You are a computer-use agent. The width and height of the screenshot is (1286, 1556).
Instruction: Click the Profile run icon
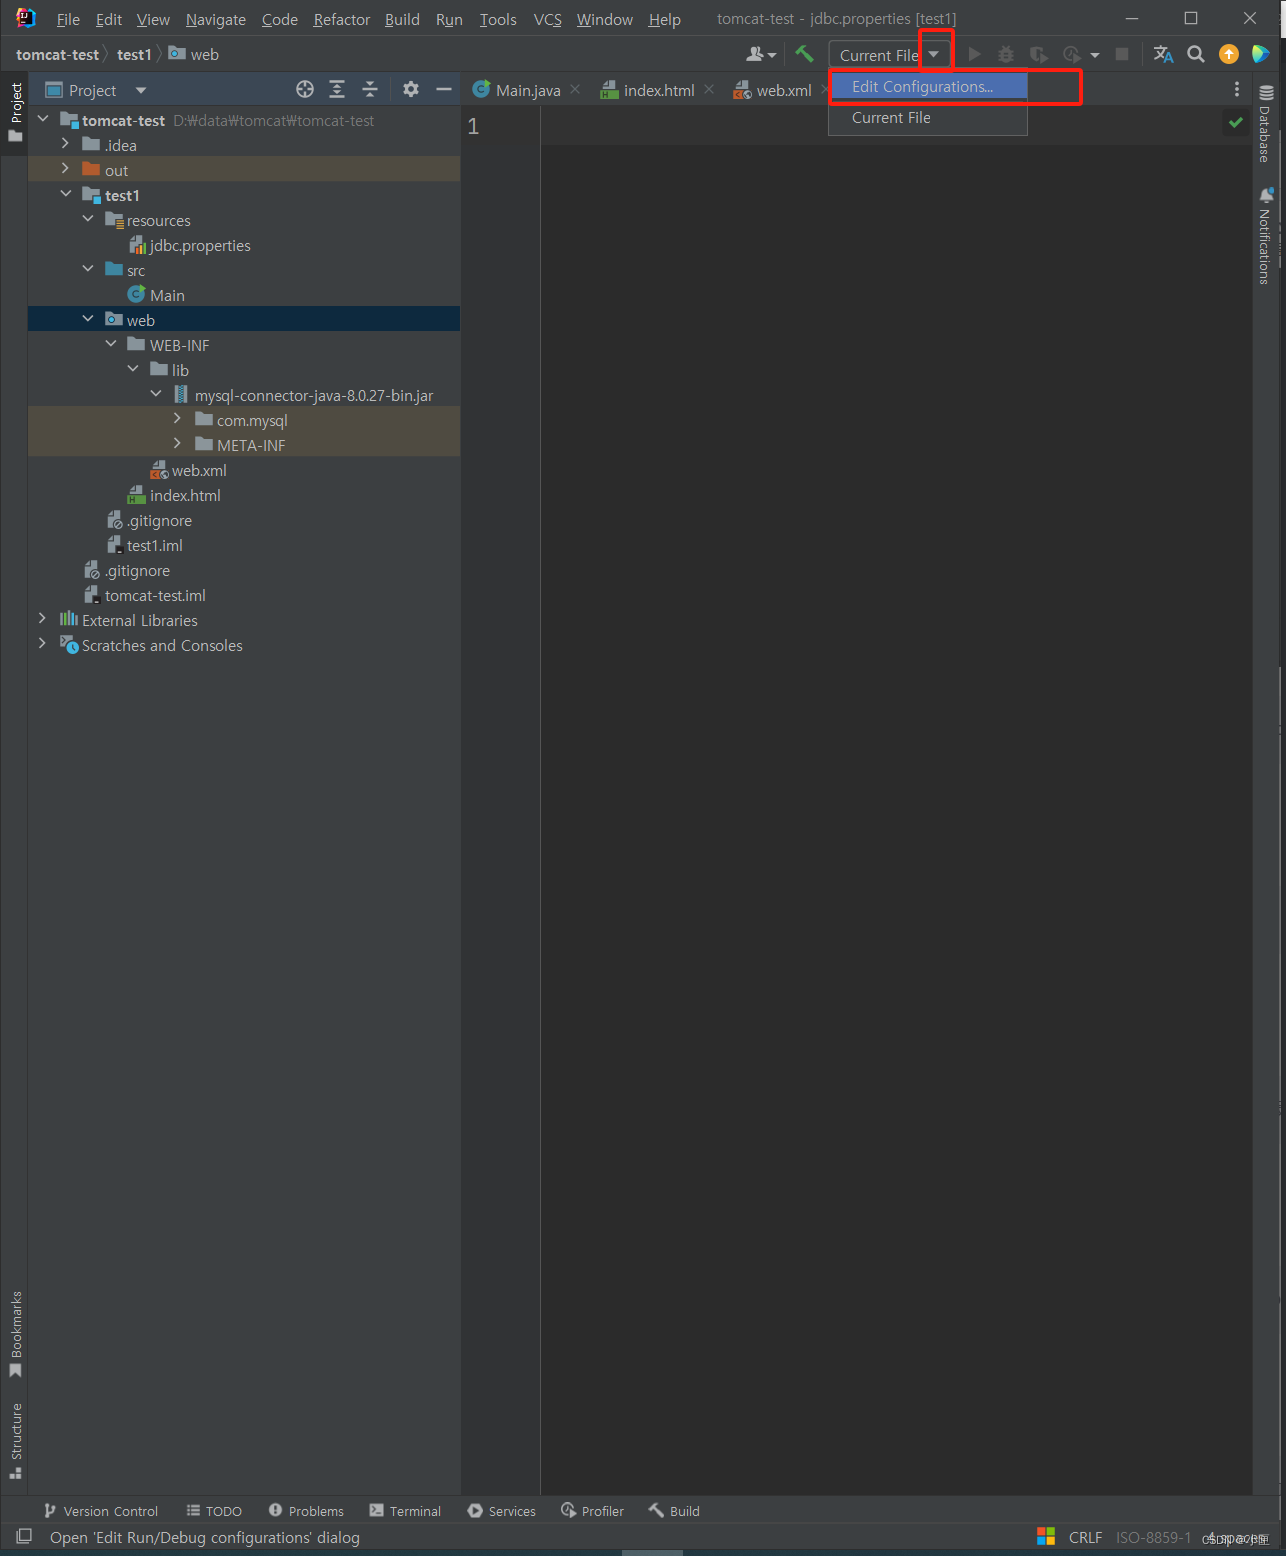[x=1072, y=54]
